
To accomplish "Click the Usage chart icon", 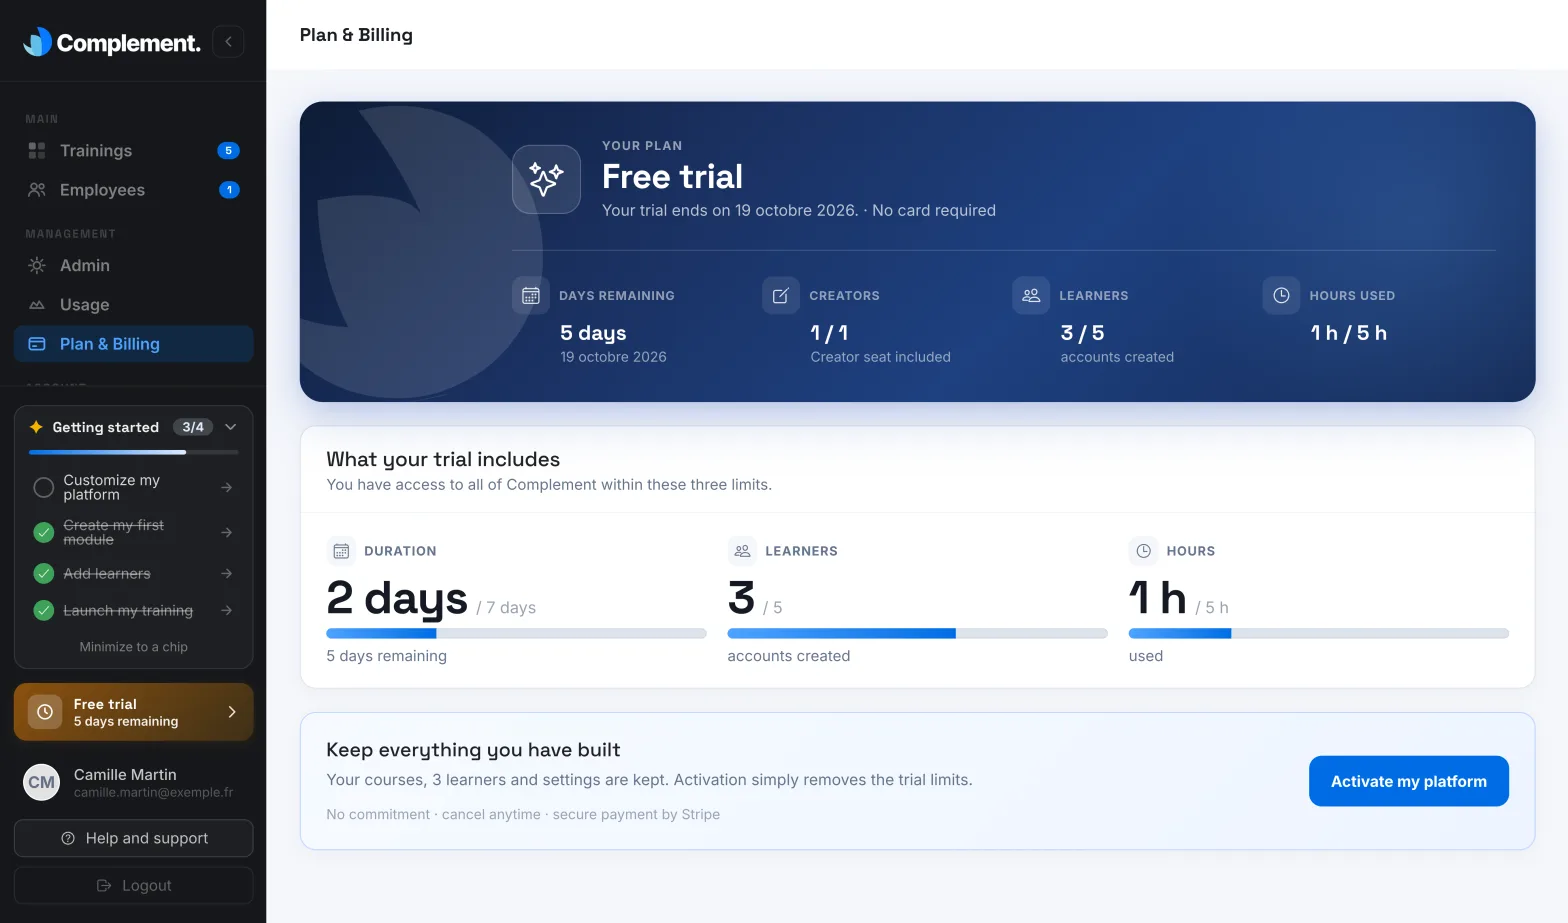I will click(x=37, y=305).
